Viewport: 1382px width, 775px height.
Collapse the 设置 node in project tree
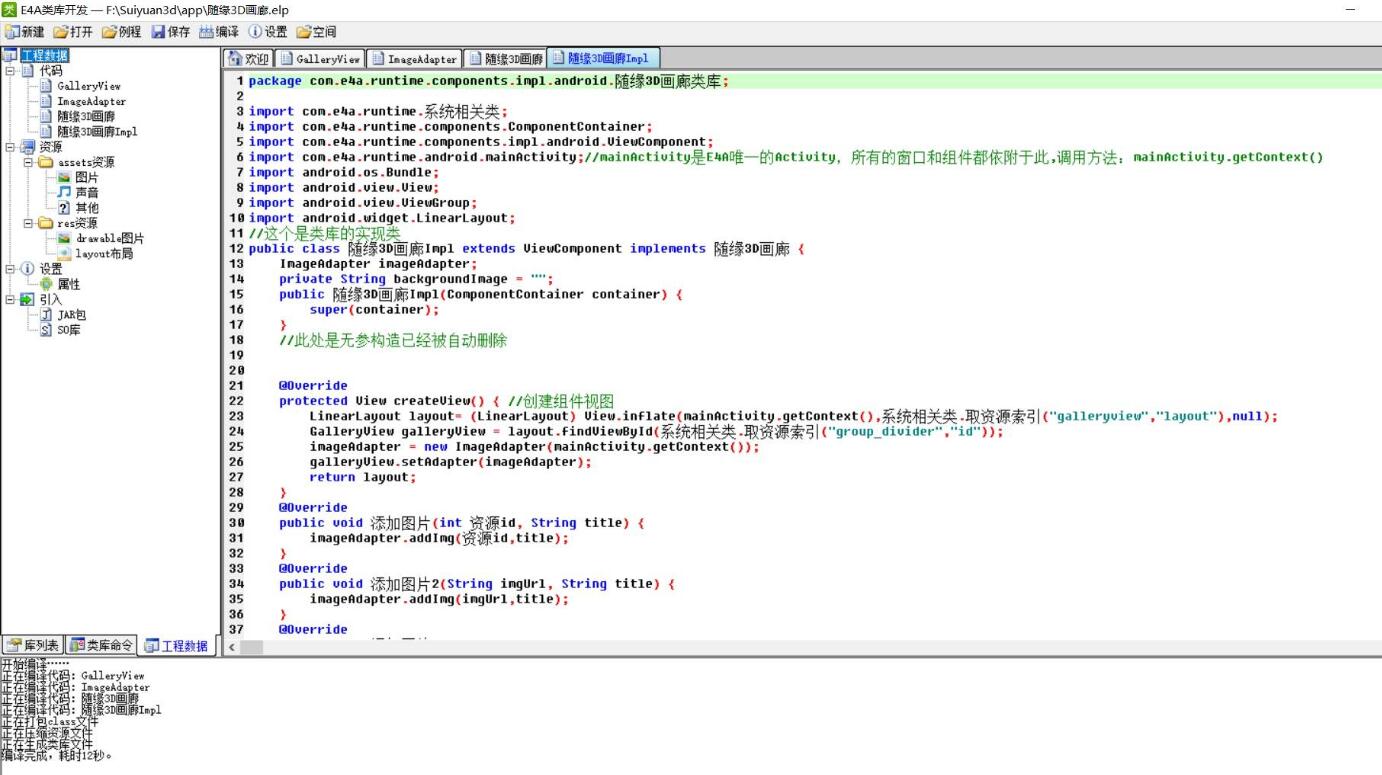[10, 269]
